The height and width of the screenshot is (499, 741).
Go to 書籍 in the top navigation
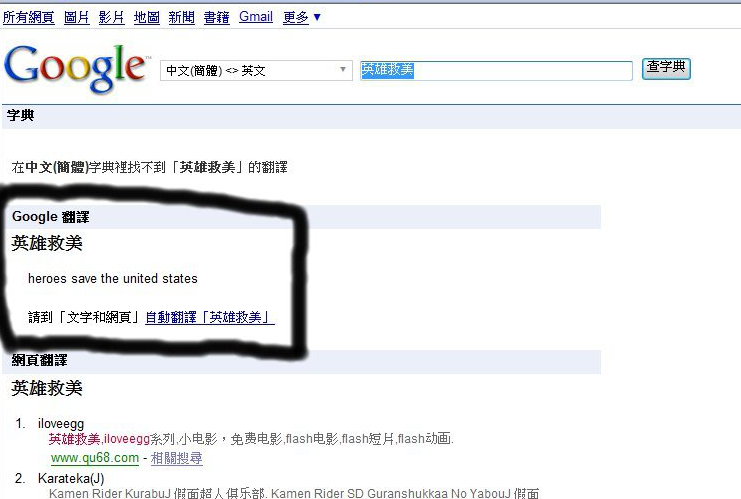[216, 17]
